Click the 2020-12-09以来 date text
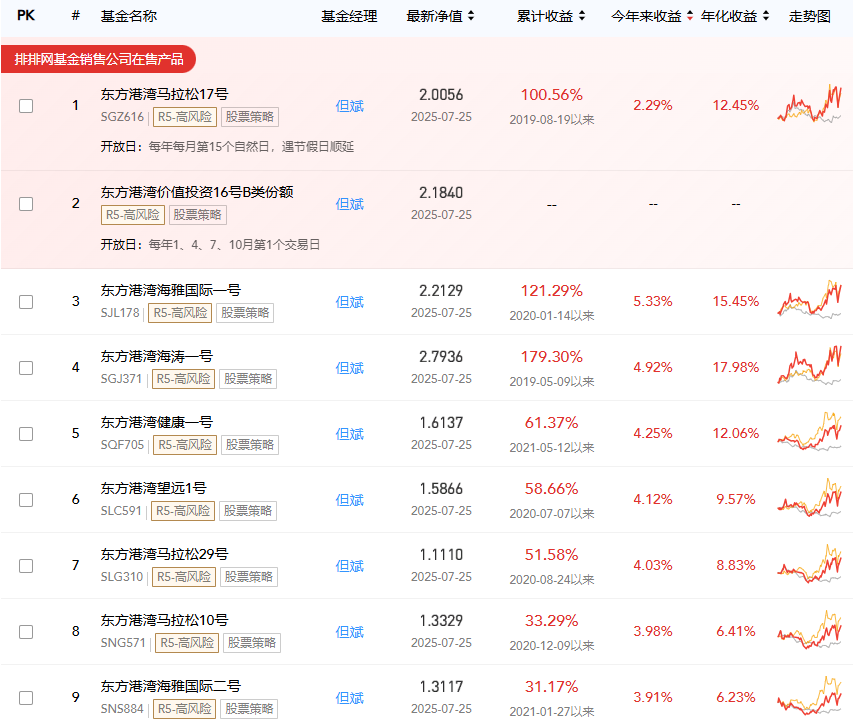853x725 pixels. (552, 646)
